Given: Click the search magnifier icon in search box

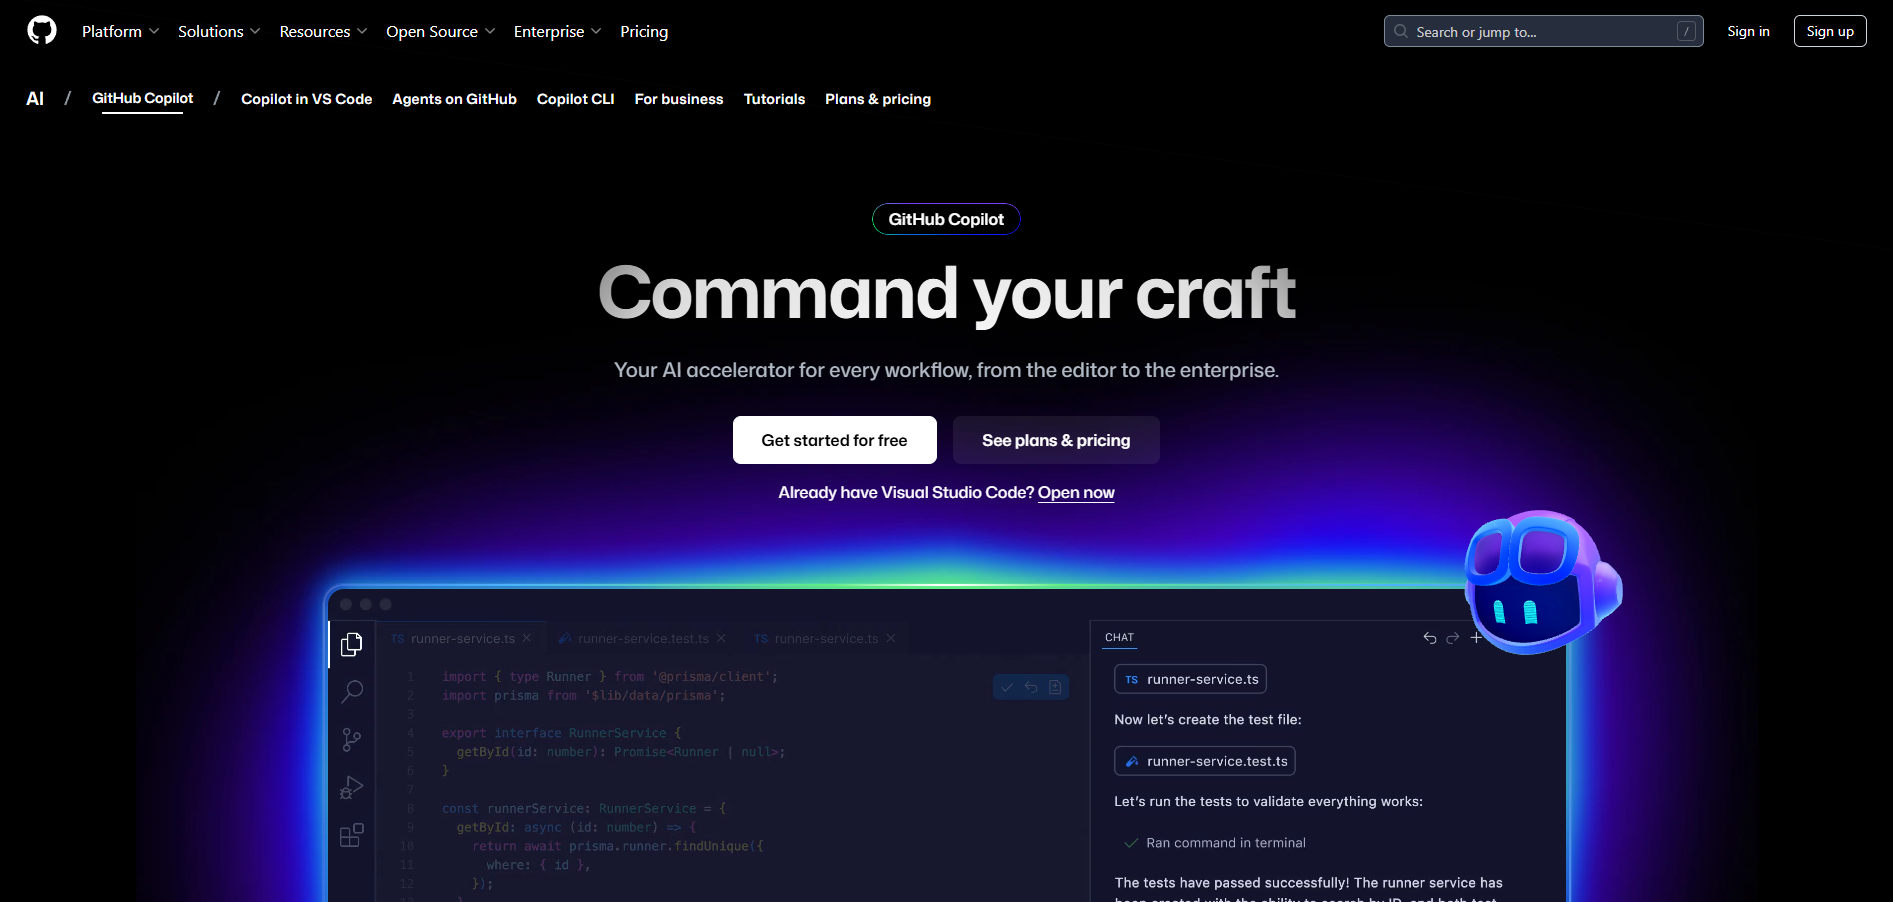Looking at the screenshot, I should [x=1401, y=31].
